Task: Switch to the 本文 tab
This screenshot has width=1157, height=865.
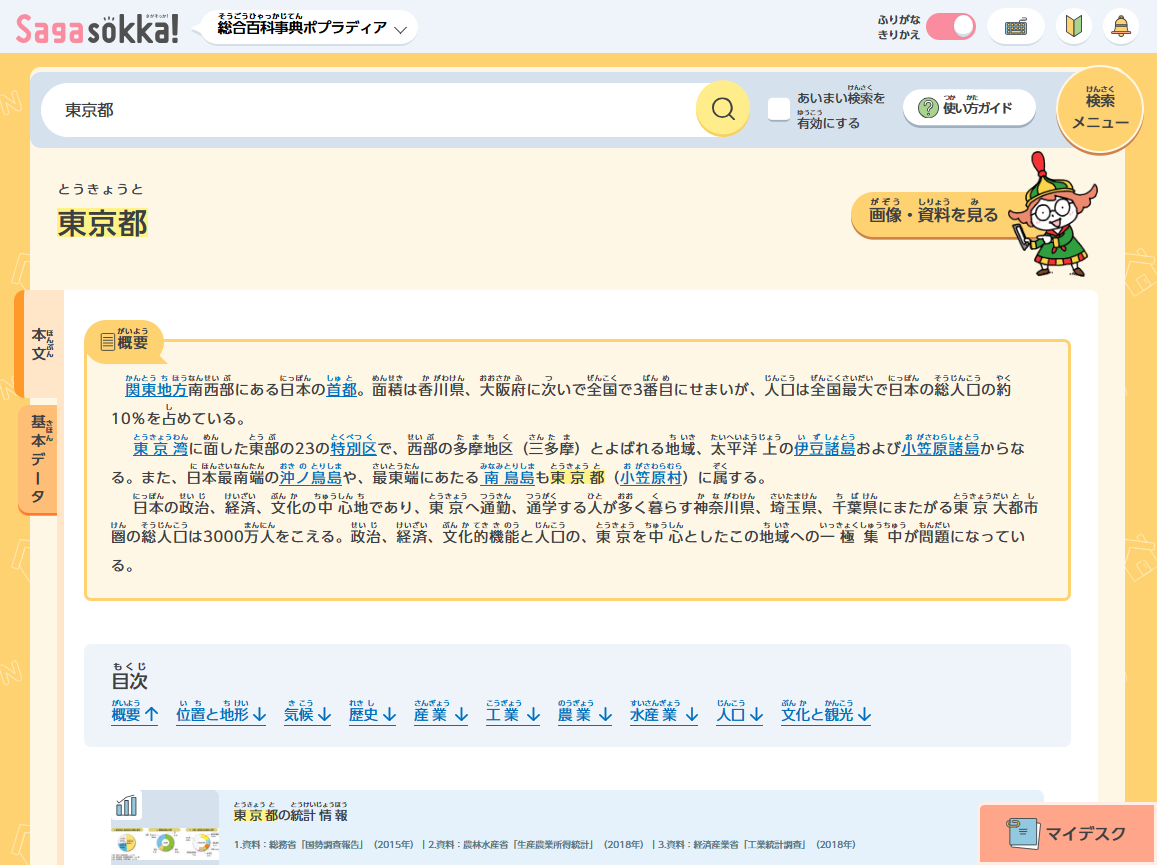Action: [x=40, y=343]
